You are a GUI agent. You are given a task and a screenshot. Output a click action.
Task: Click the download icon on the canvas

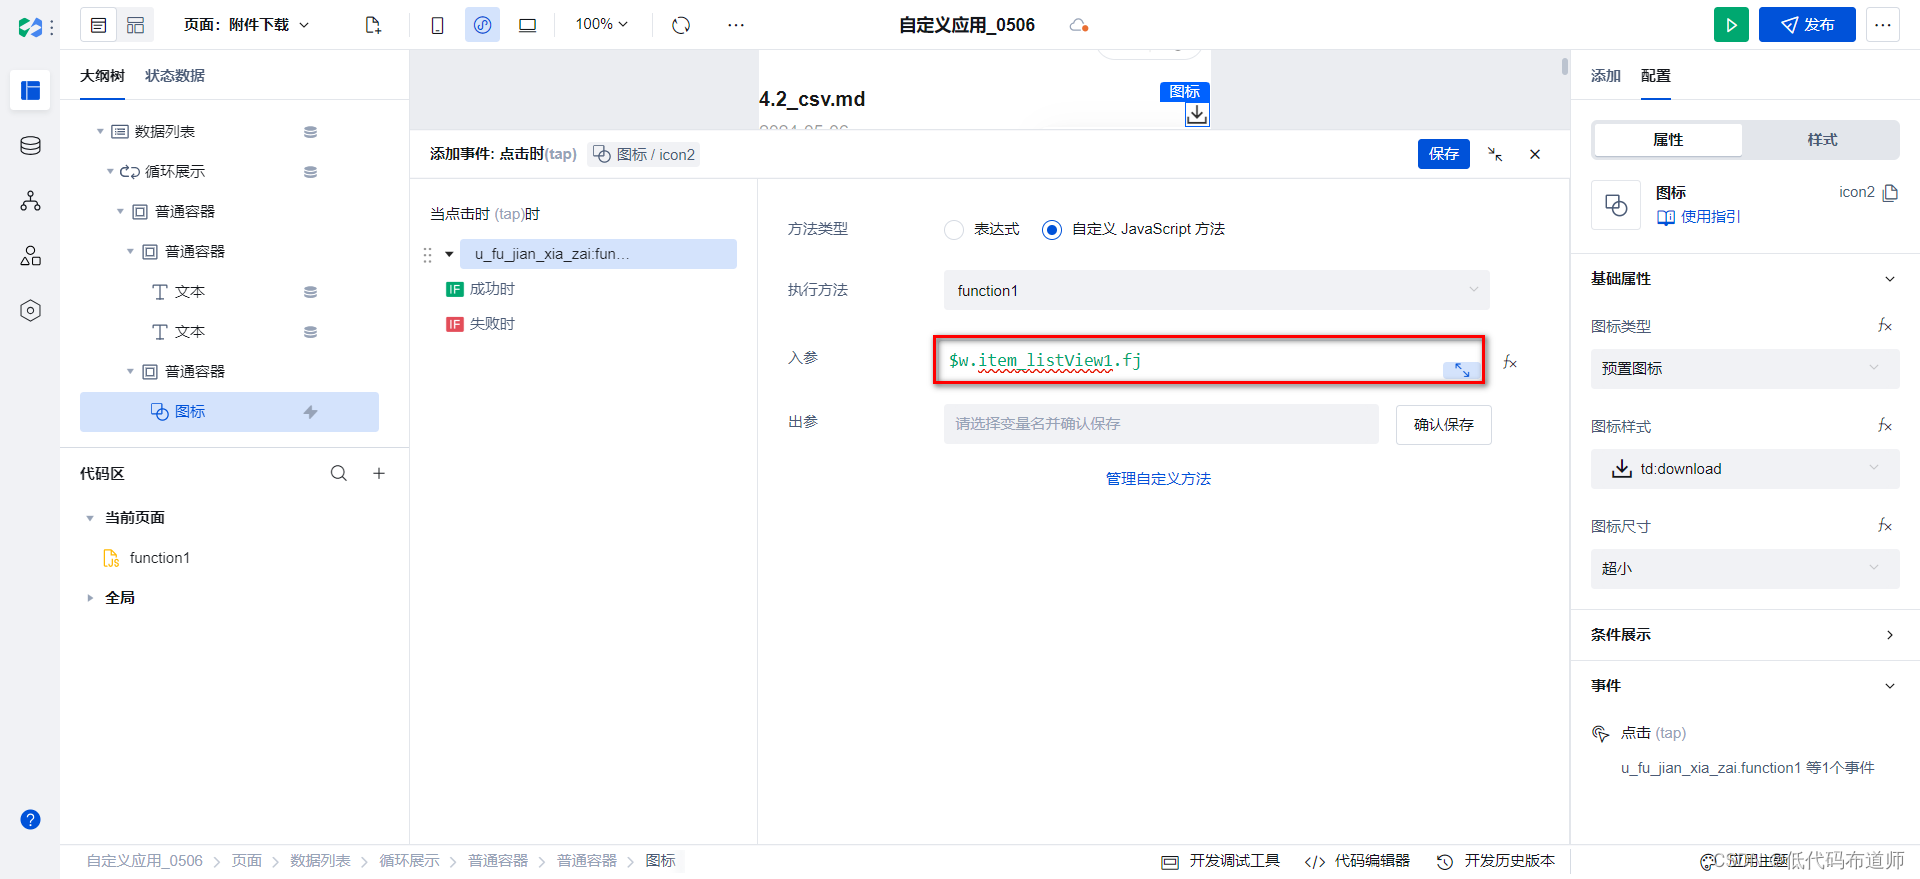[x=1197, y=115]
